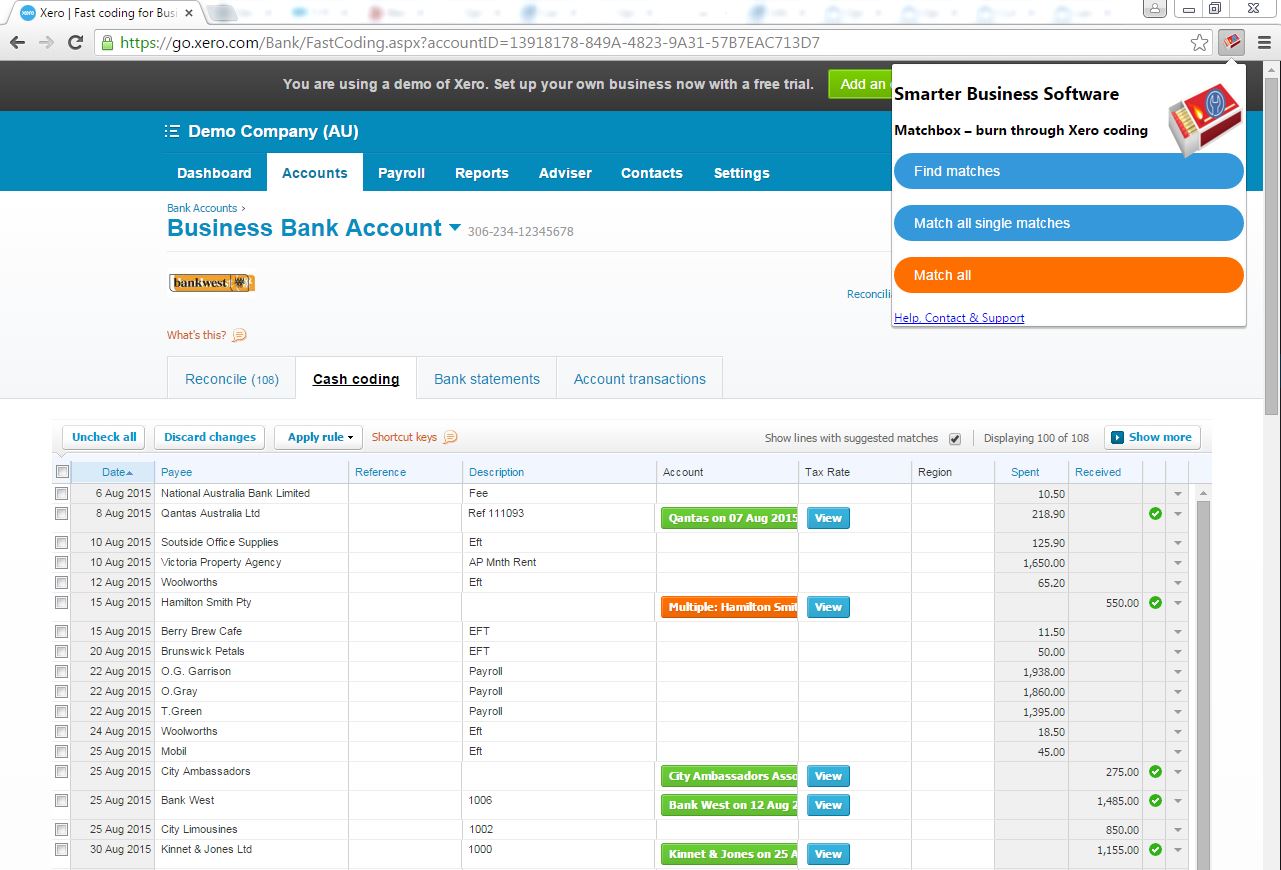Open the row menu arrow for Brunswick Petals

[1177, 652]
